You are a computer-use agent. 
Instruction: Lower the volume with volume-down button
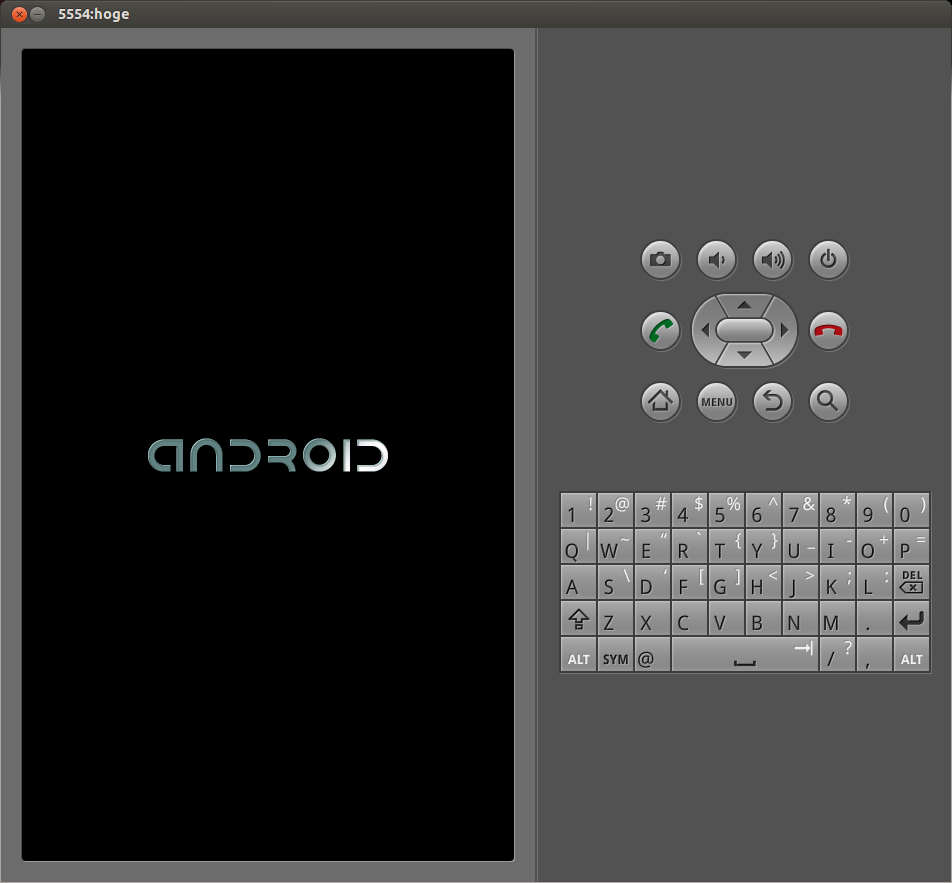[716, 261]
